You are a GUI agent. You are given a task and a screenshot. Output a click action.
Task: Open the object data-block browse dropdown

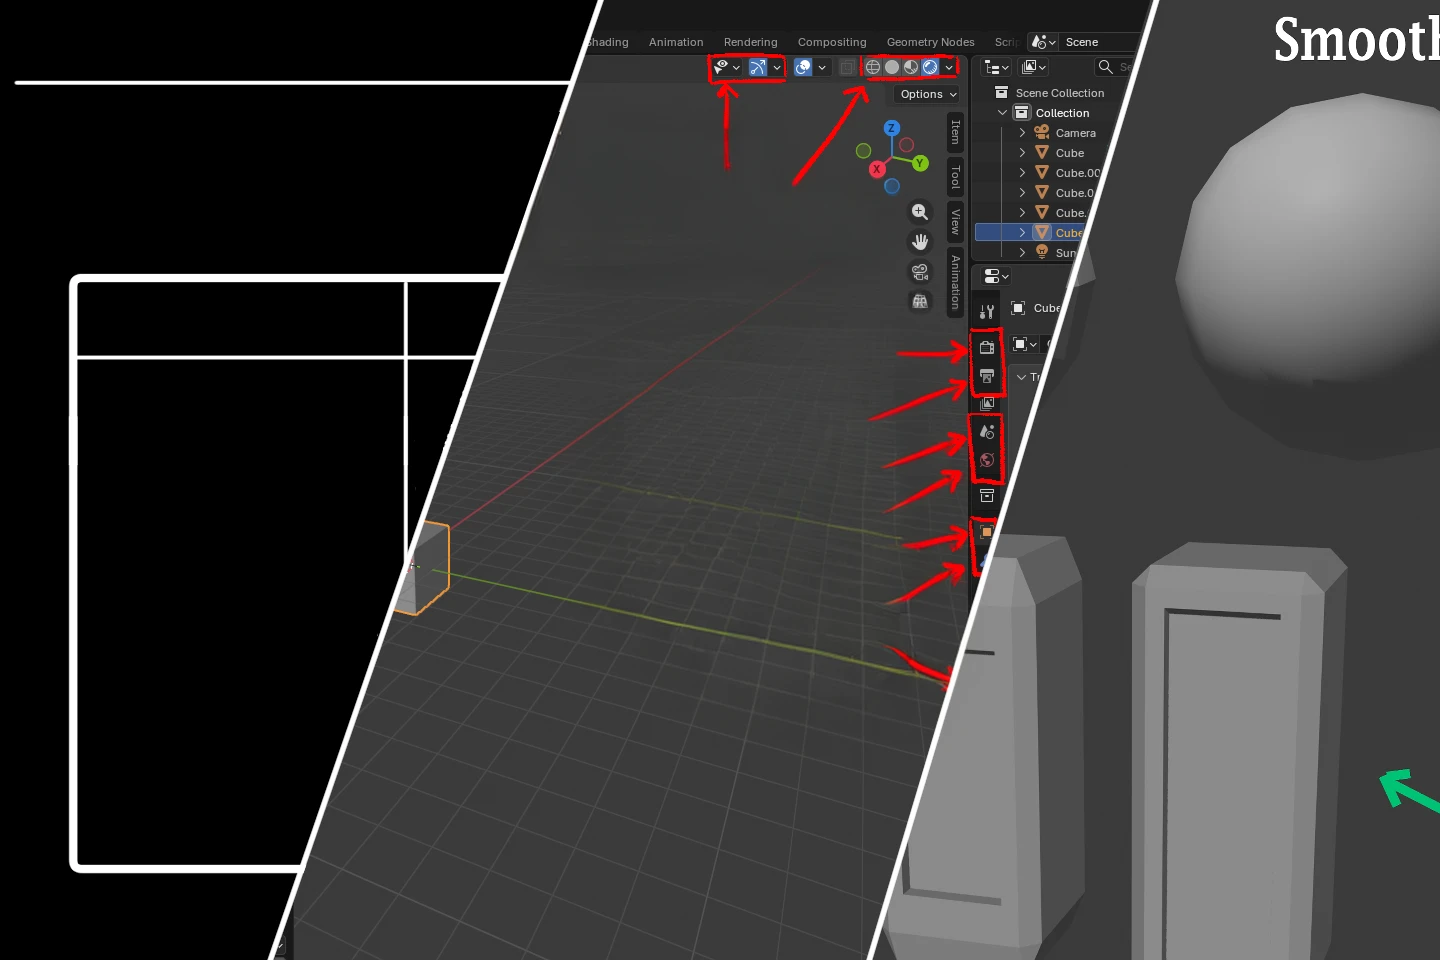pyautogui.click(x=1025, y=344)
